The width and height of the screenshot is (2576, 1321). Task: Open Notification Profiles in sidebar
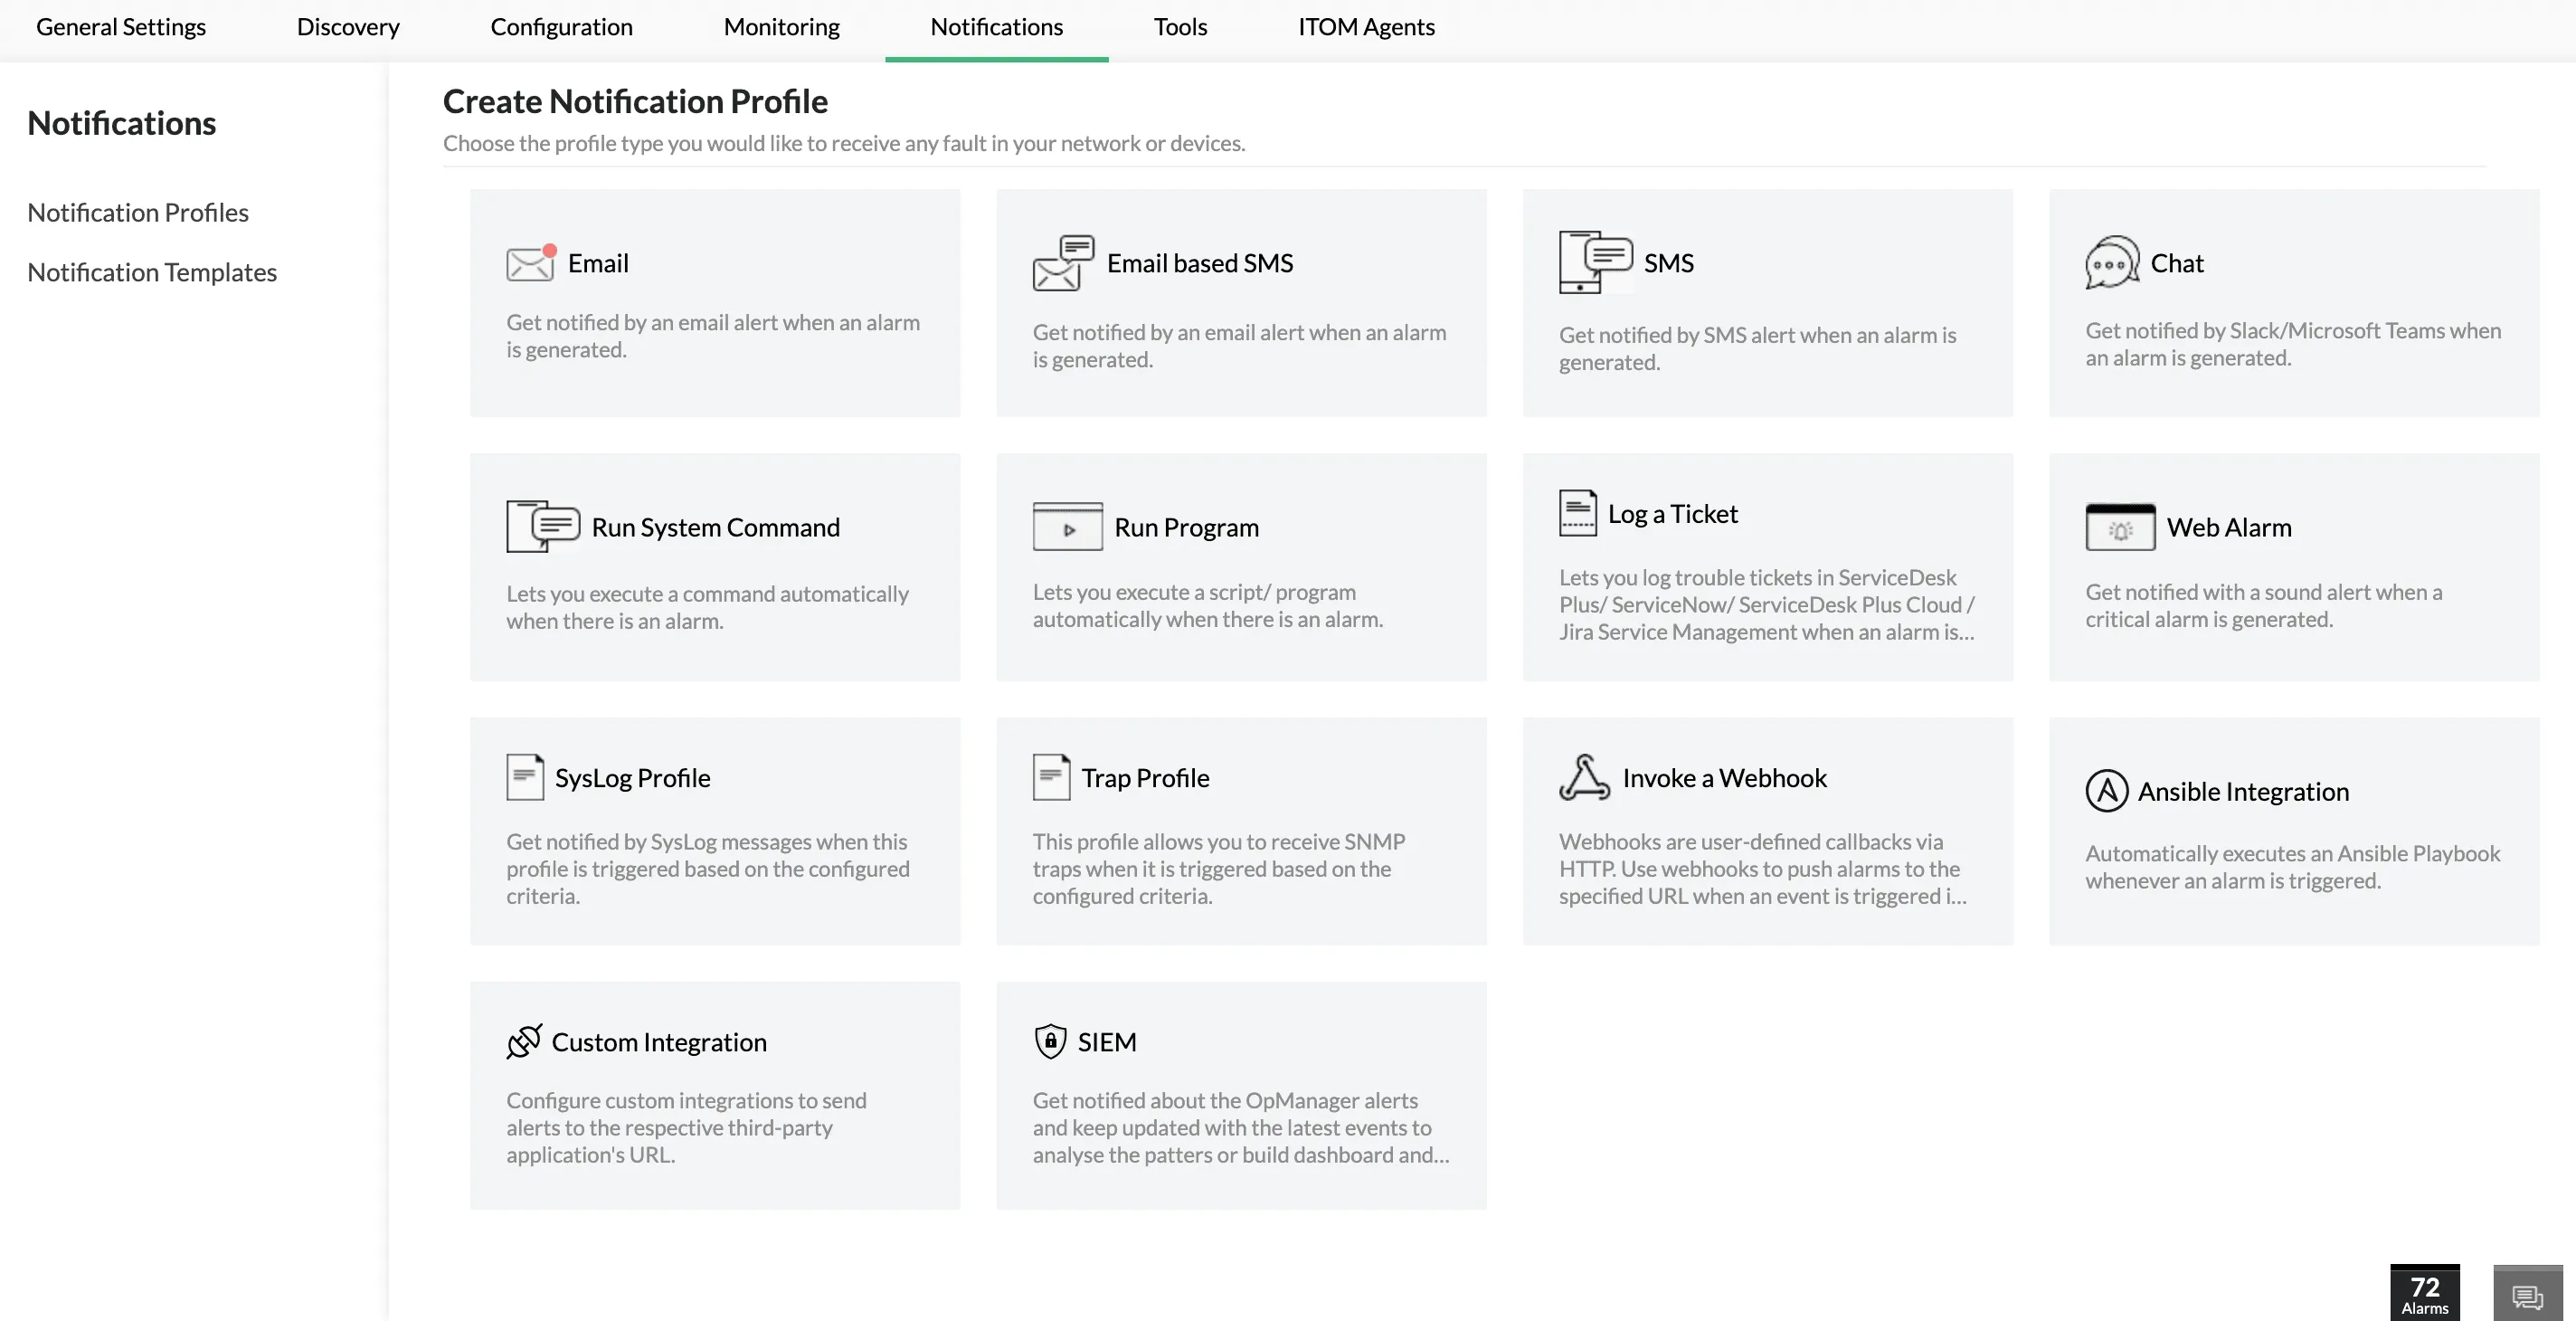(138, 212)
